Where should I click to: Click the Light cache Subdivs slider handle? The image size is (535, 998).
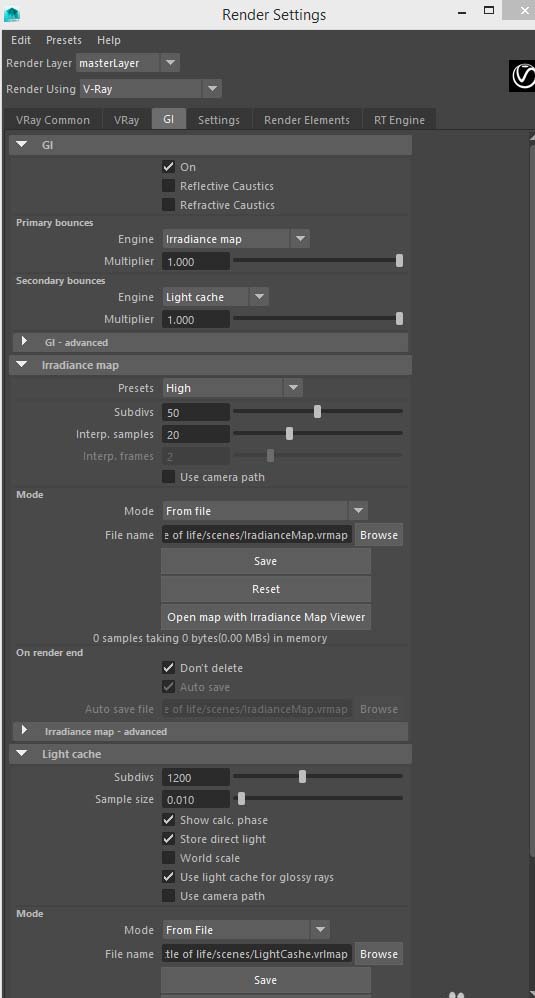coord(303,777)
